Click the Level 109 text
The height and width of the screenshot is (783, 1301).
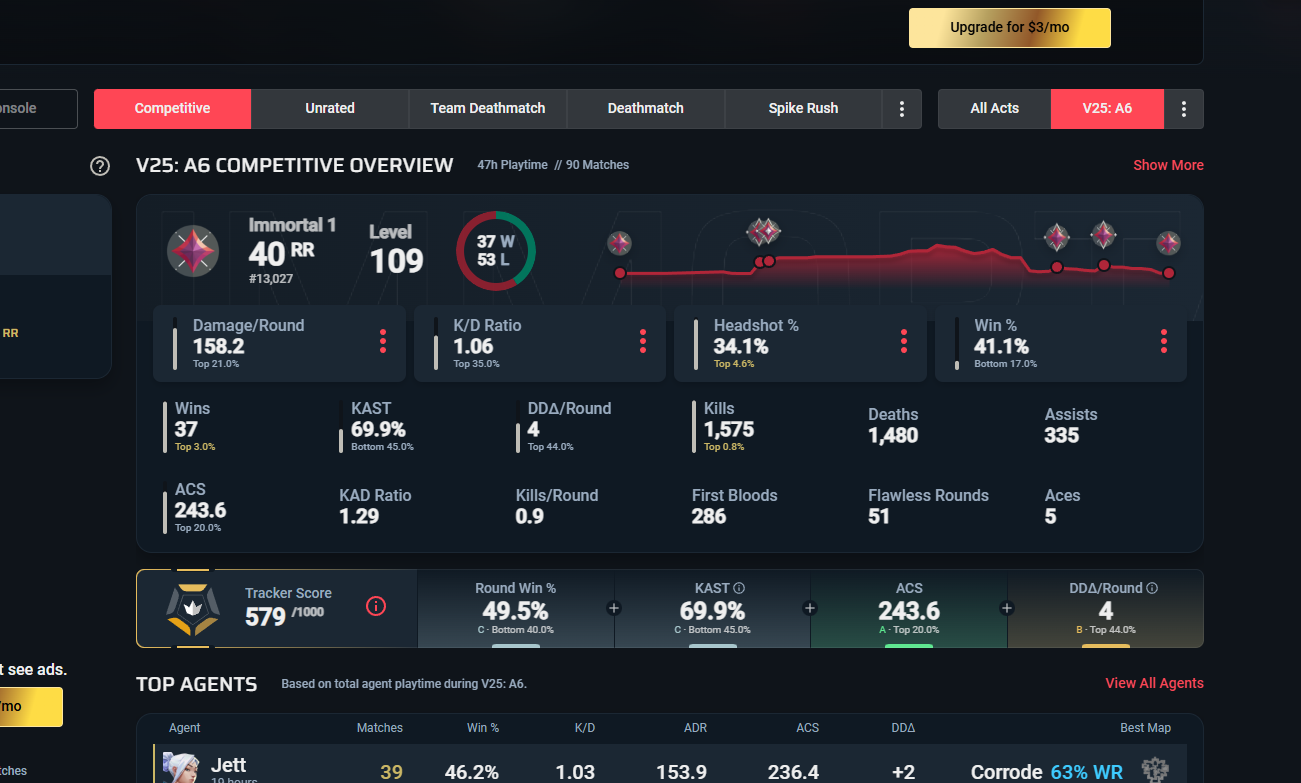(x=397, y=250)
